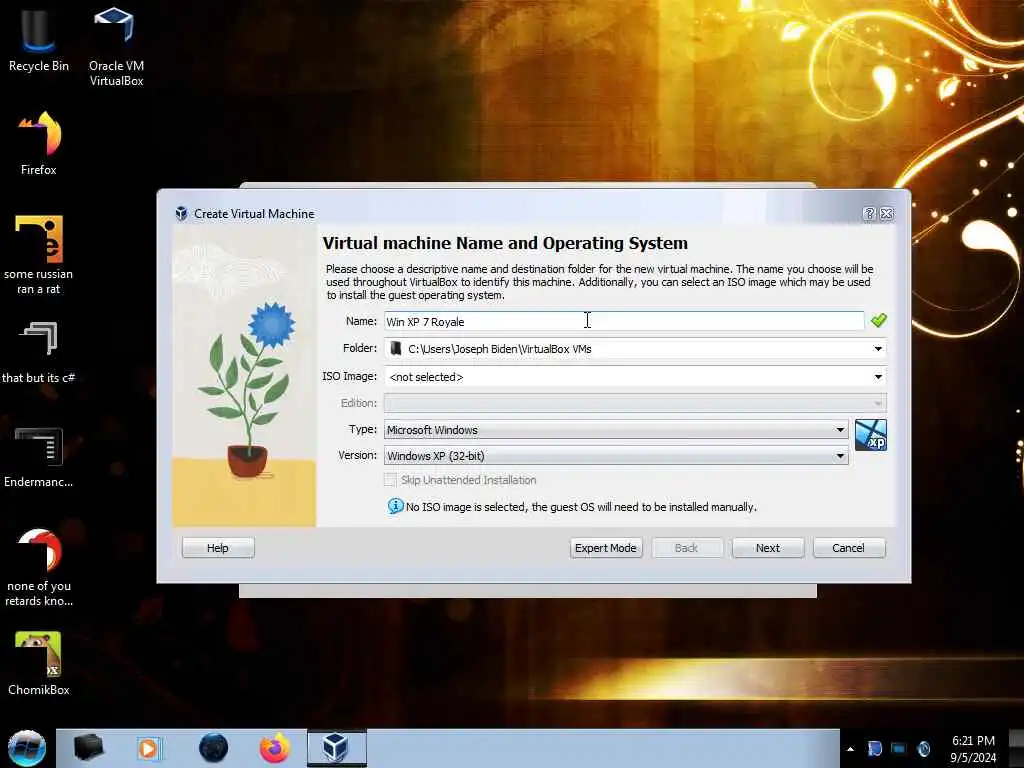
Task: Toggle Skip Unattended Installation checkbox
Action: pos(391,480)
